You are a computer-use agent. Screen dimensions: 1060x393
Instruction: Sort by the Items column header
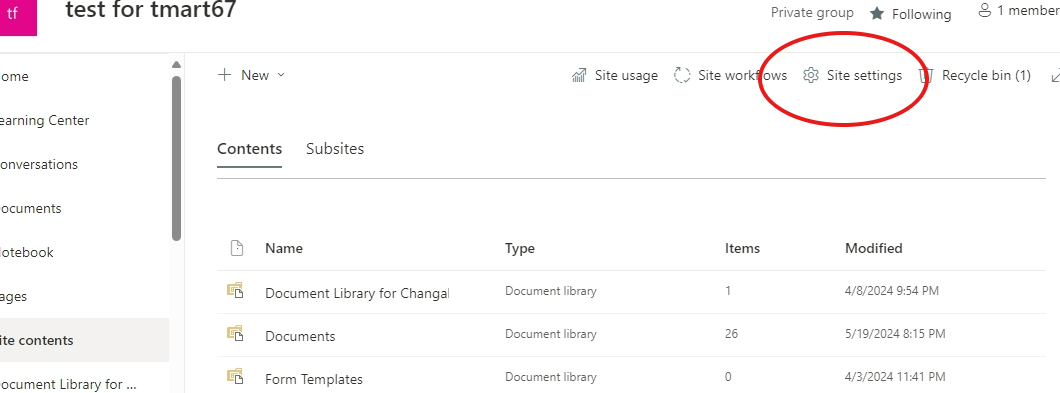pos(742,248)
